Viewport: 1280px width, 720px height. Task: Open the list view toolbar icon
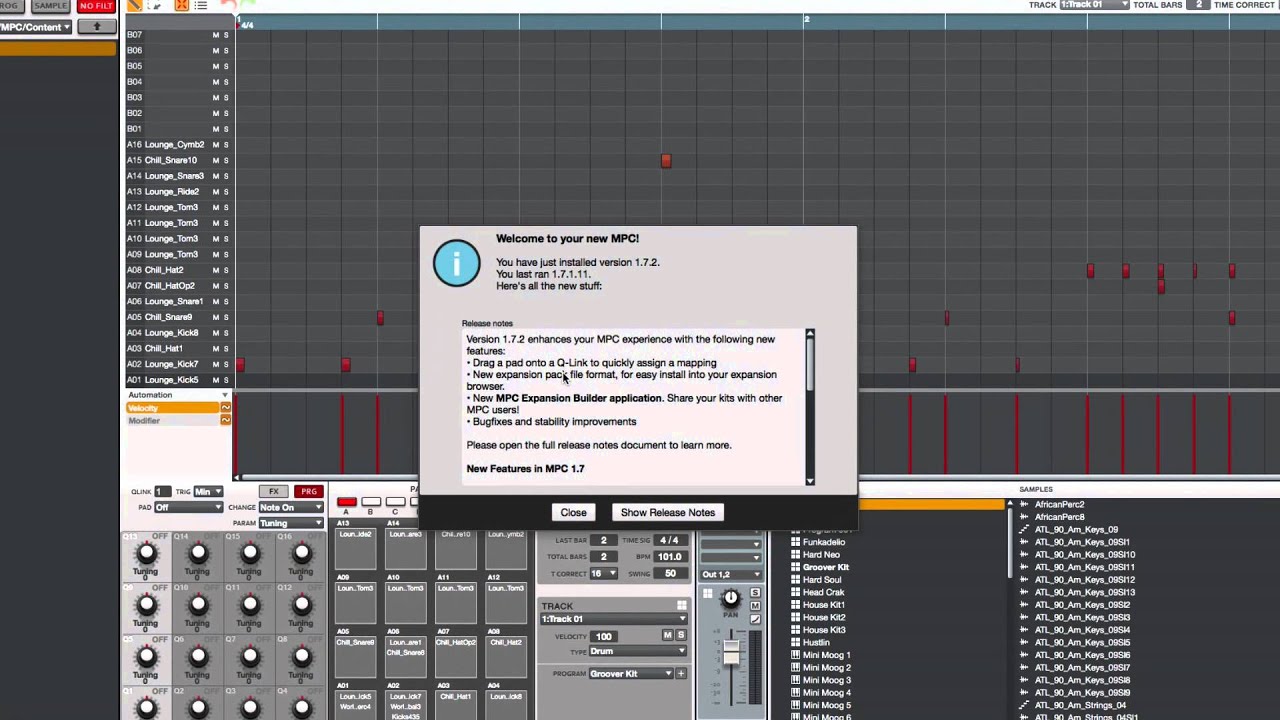[x=201, y=5]
